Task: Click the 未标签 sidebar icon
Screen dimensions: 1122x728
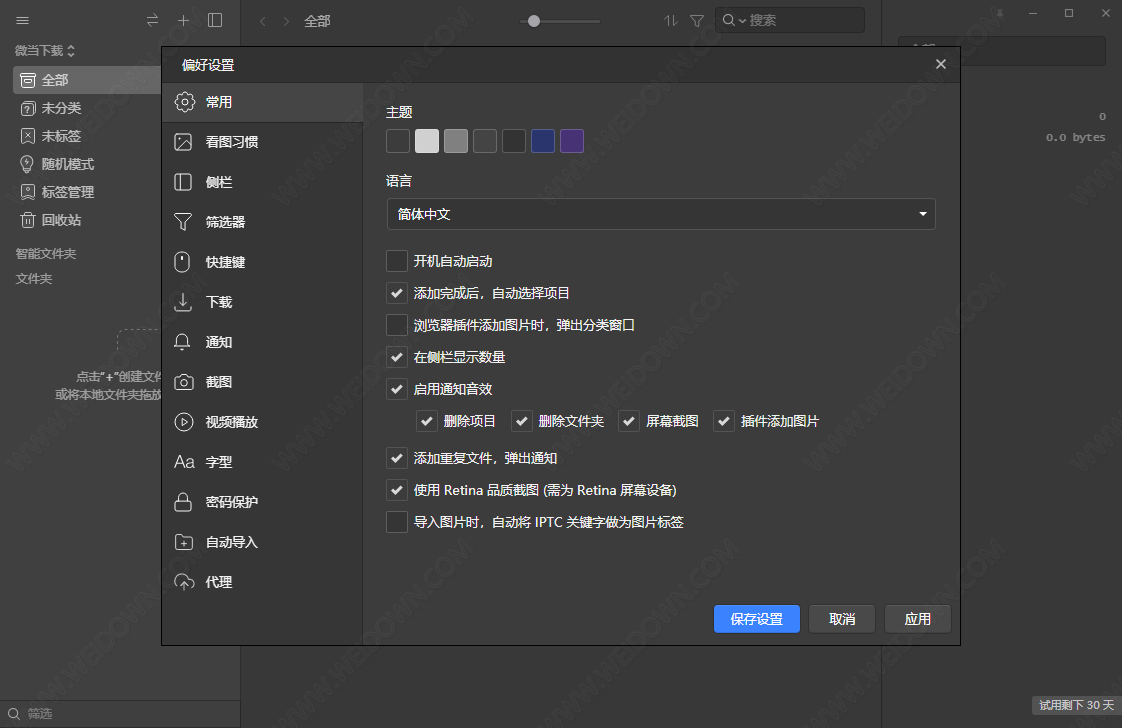Action: tap(27, 136)
